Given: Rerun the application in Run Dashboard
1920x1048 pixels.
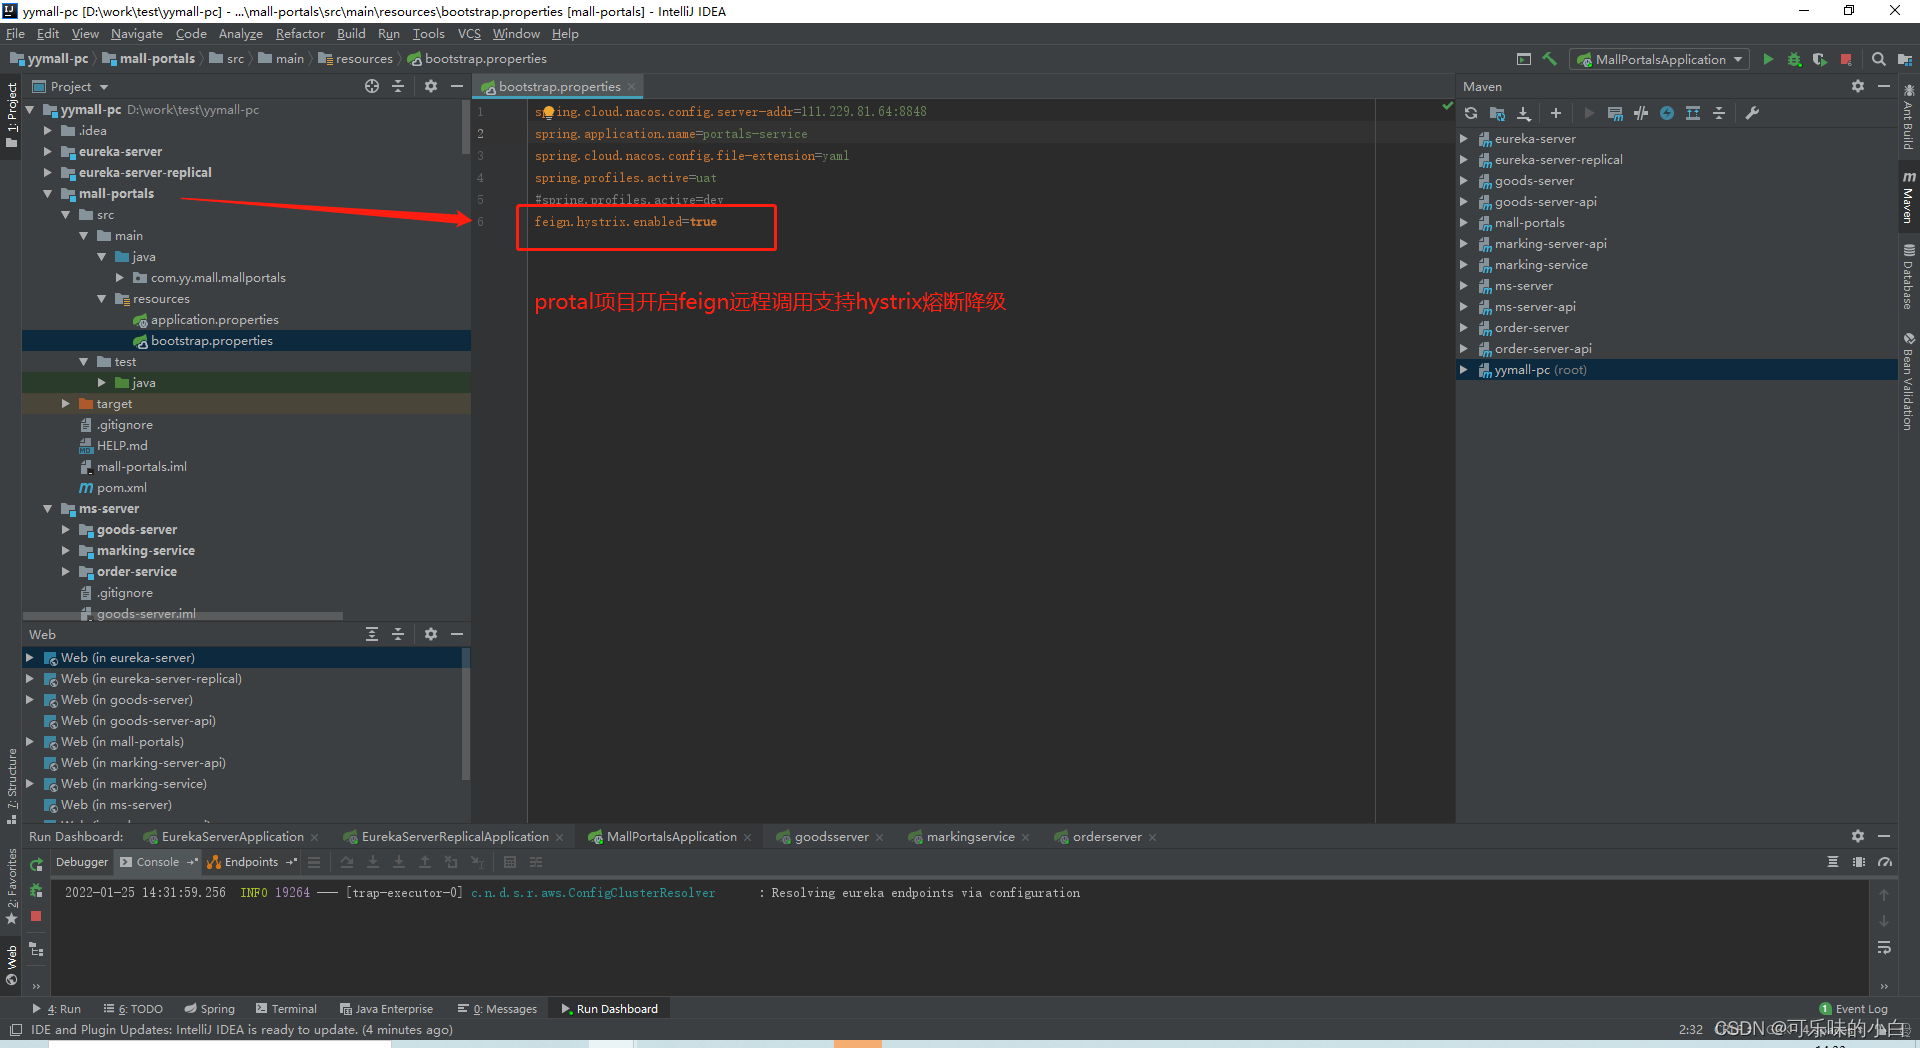Looking at the screenshot, I should [x=36, y=864].
